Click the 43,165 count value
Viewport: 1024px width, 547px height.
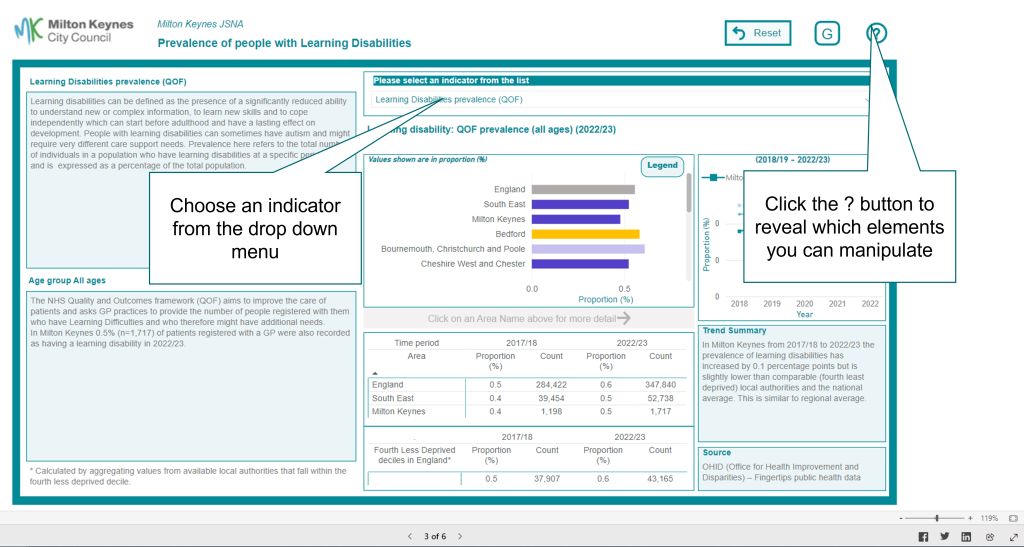point(660,478)
